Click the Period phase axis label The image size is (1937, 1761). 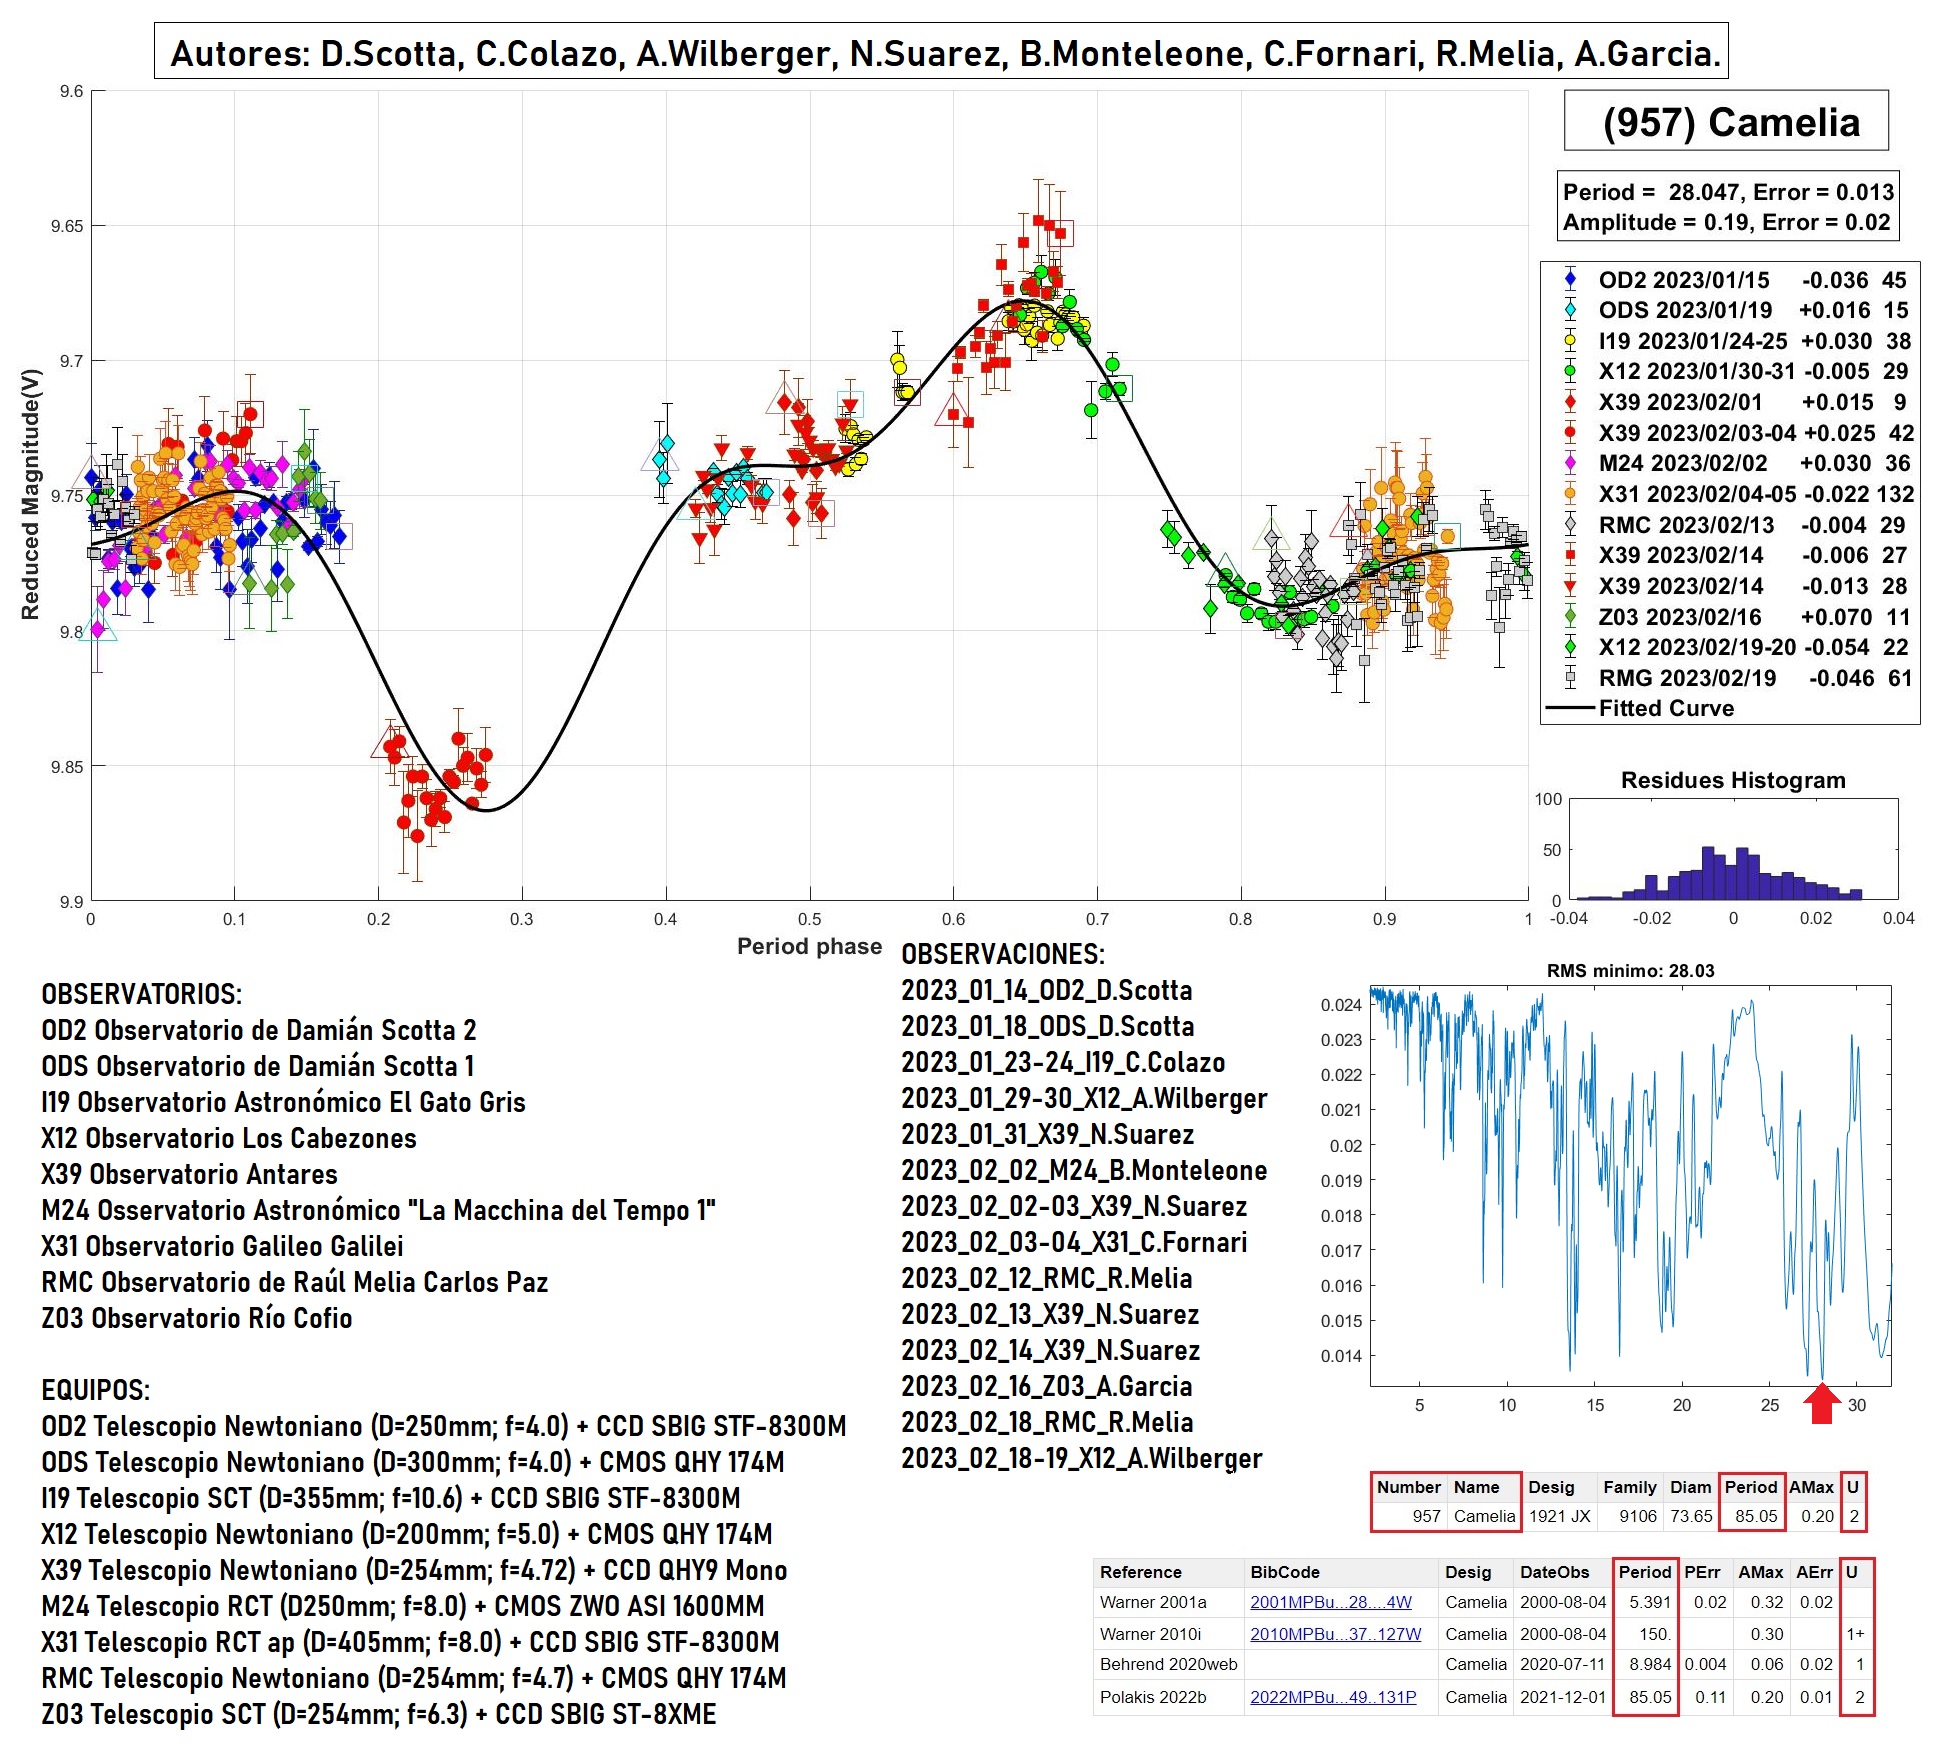tap(809, 946)
